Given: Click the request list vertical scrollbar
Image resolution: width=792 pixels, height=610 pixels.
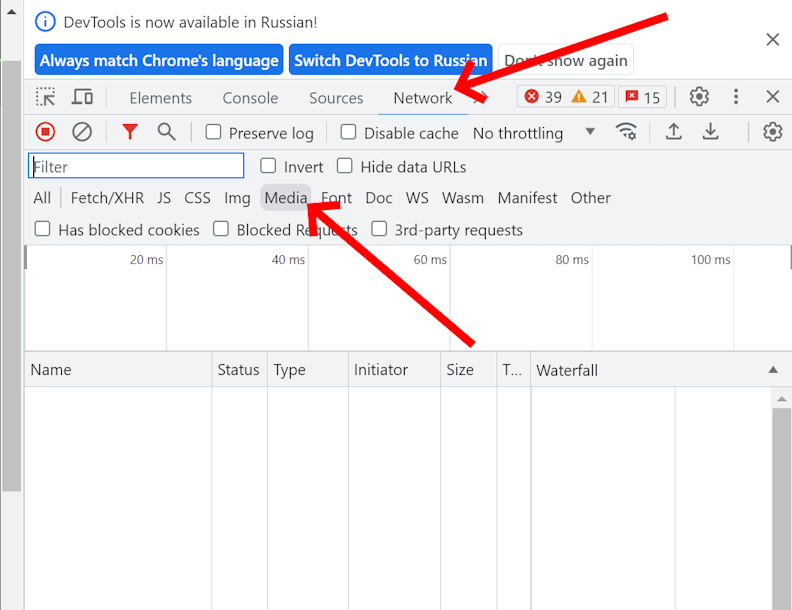Looking at the screenshot, I should tap(781, 507).
